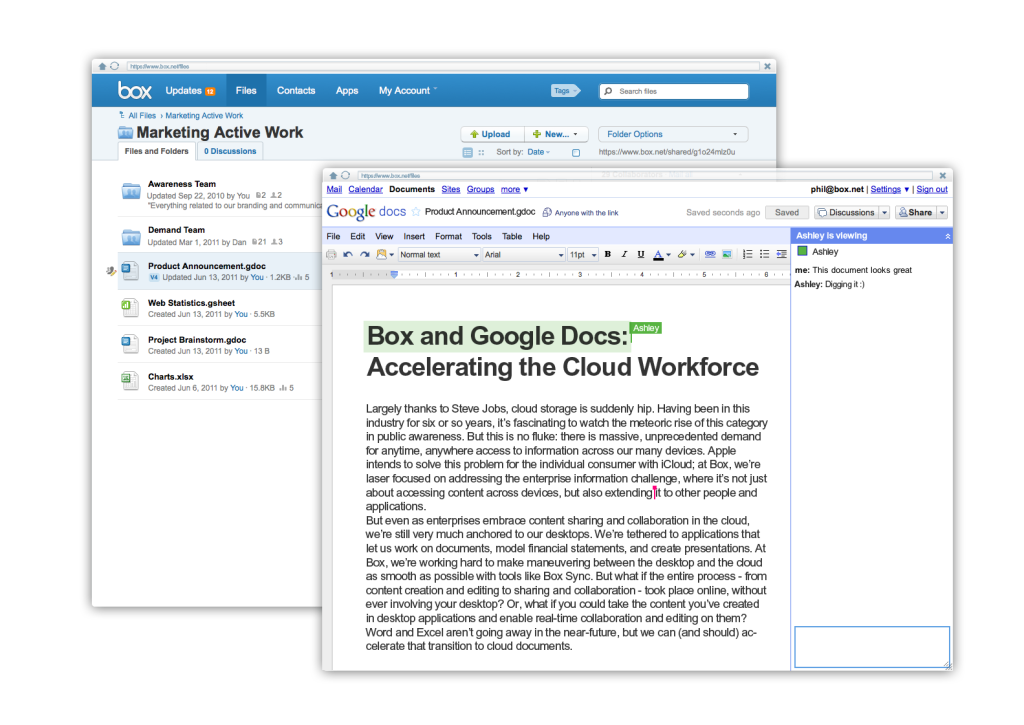Open the Arial font dropdown
The image size is (1024, 725).
point(524,255)
